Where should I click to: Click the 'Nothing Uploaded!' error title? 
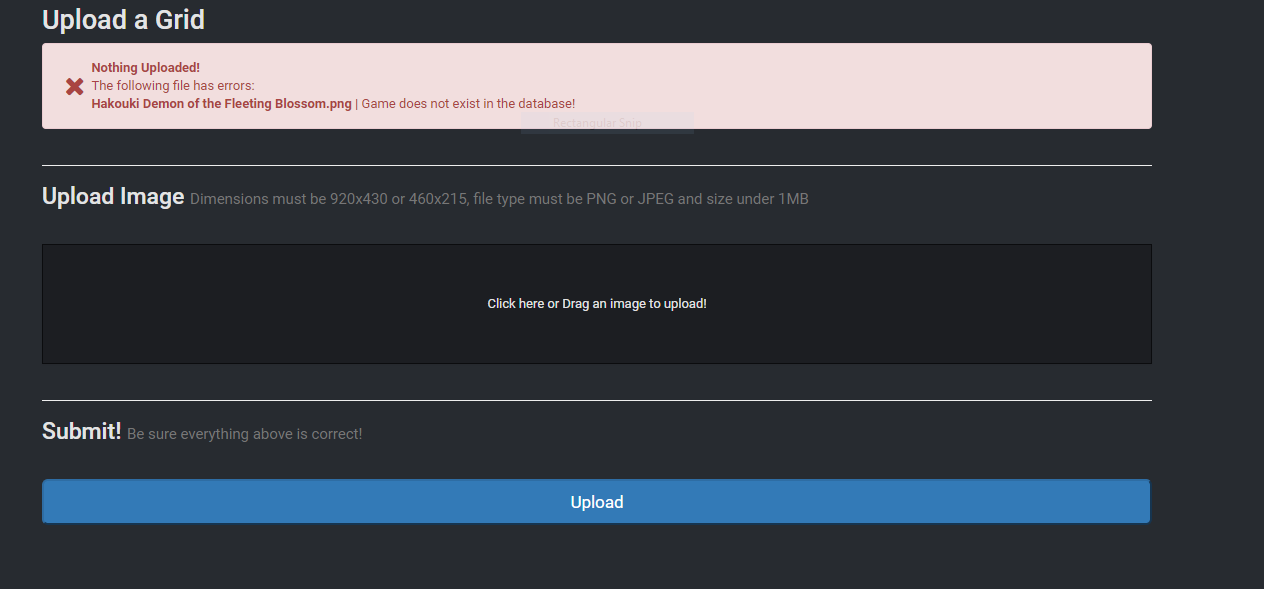tap(145, 67)
